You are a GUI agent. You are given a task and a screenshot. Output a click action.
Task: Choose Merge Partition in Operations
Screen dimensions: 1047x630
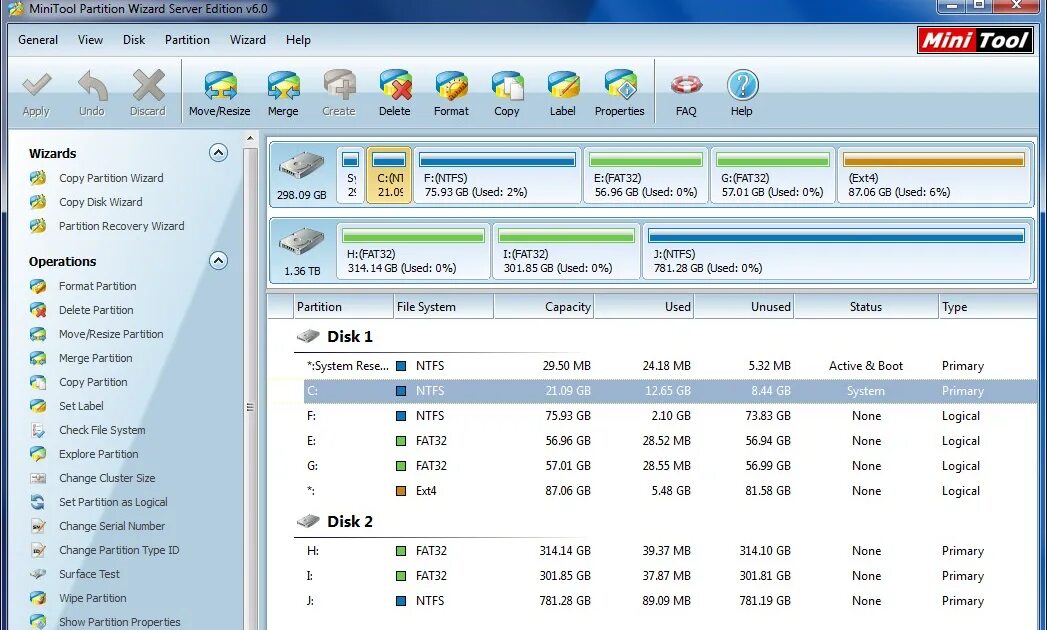point(95,358)
